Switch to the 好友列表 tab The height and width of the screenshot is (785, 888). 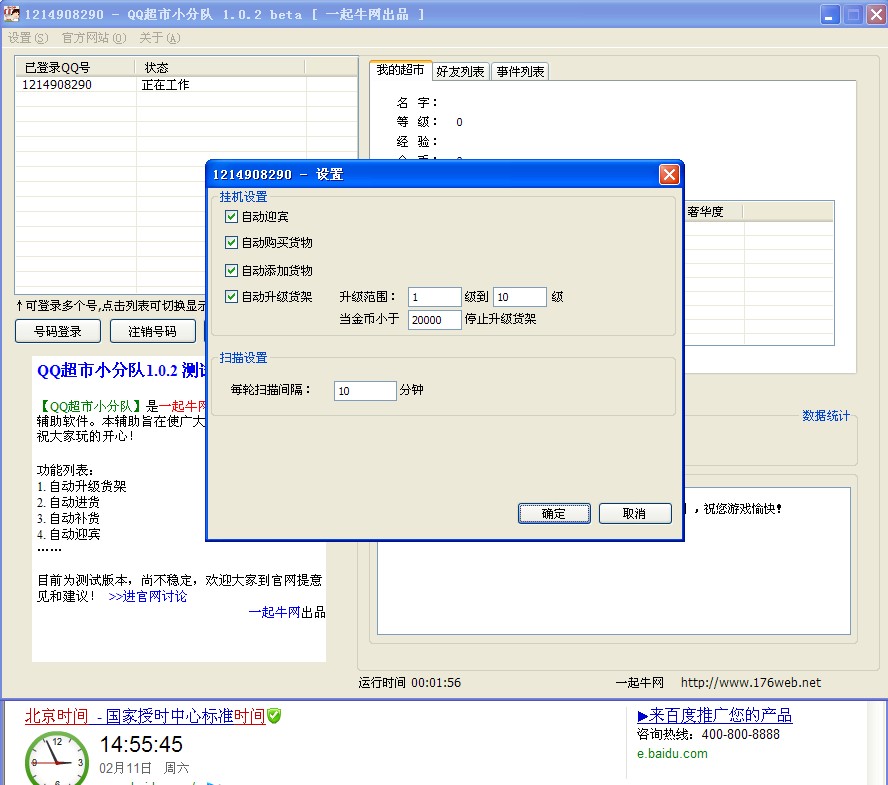click(460, 71)
